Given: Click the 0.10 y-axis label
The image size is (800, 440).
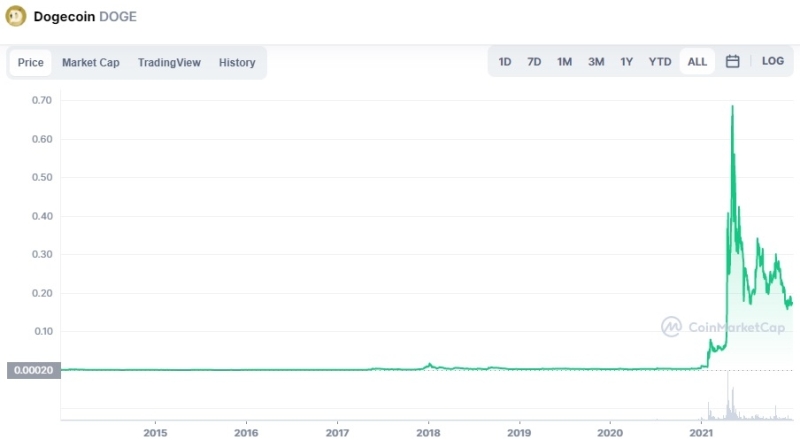Looking at the screenshot, I should click(43, 331).
